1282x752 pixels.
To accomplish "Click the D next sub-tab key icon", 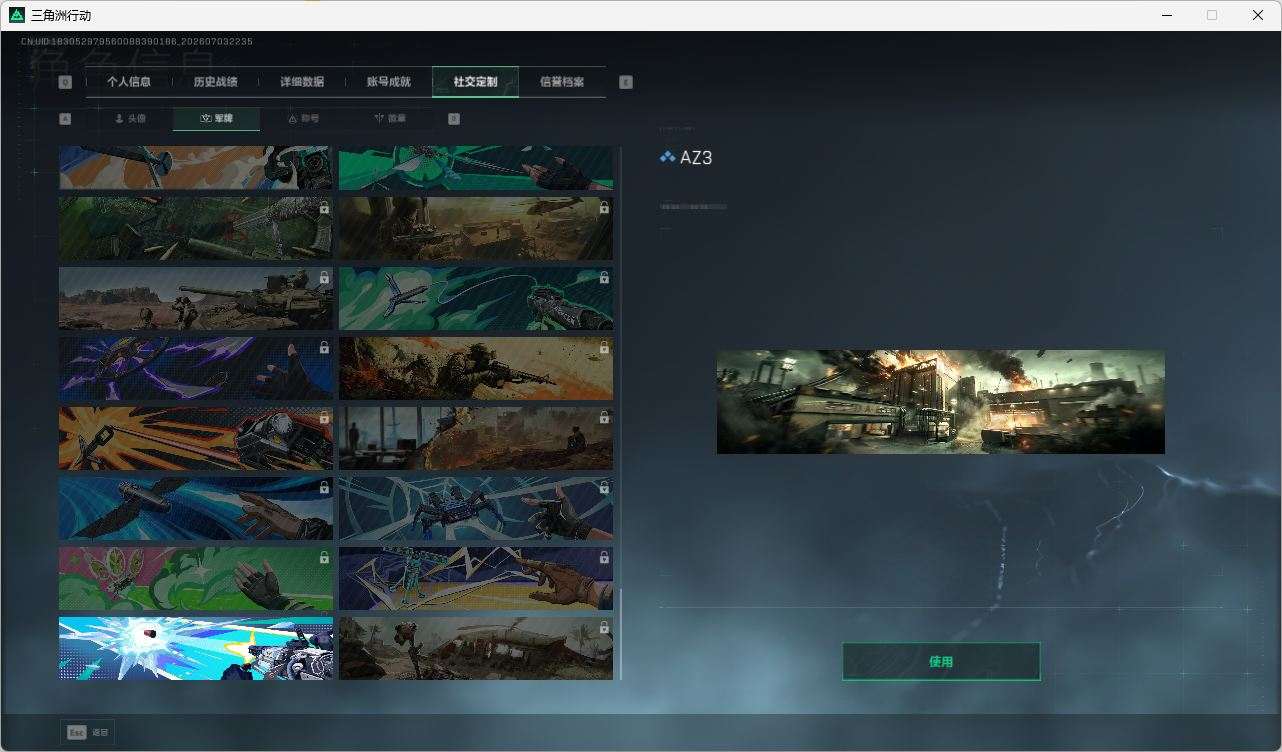I will point(454,119).
